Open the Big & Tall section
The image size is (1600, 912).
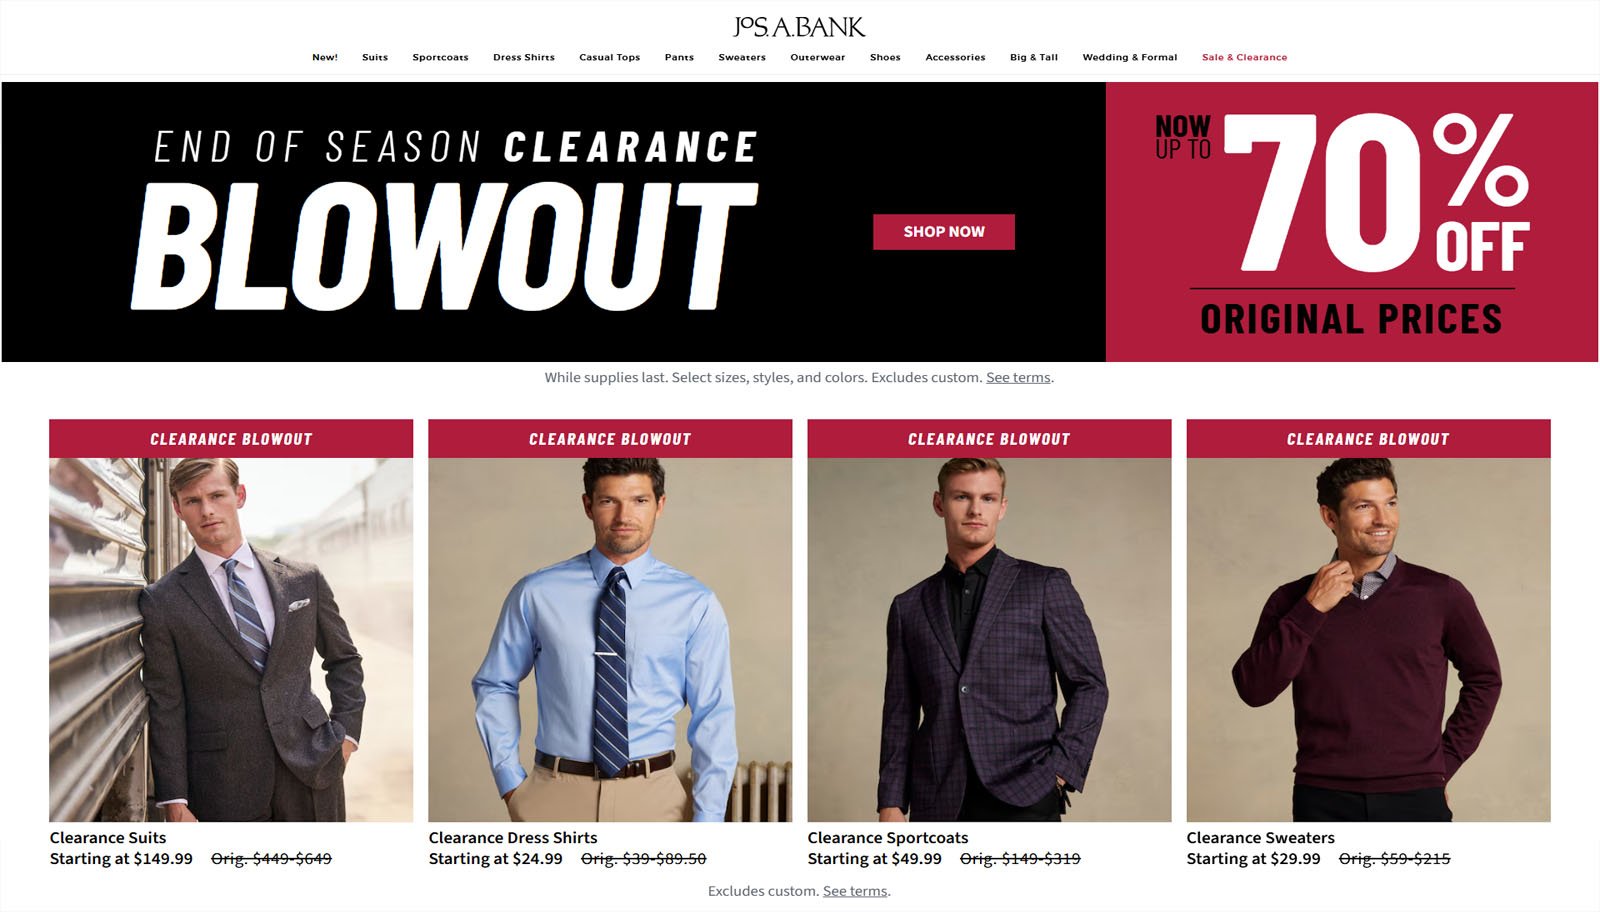[x=1034, y=57]
